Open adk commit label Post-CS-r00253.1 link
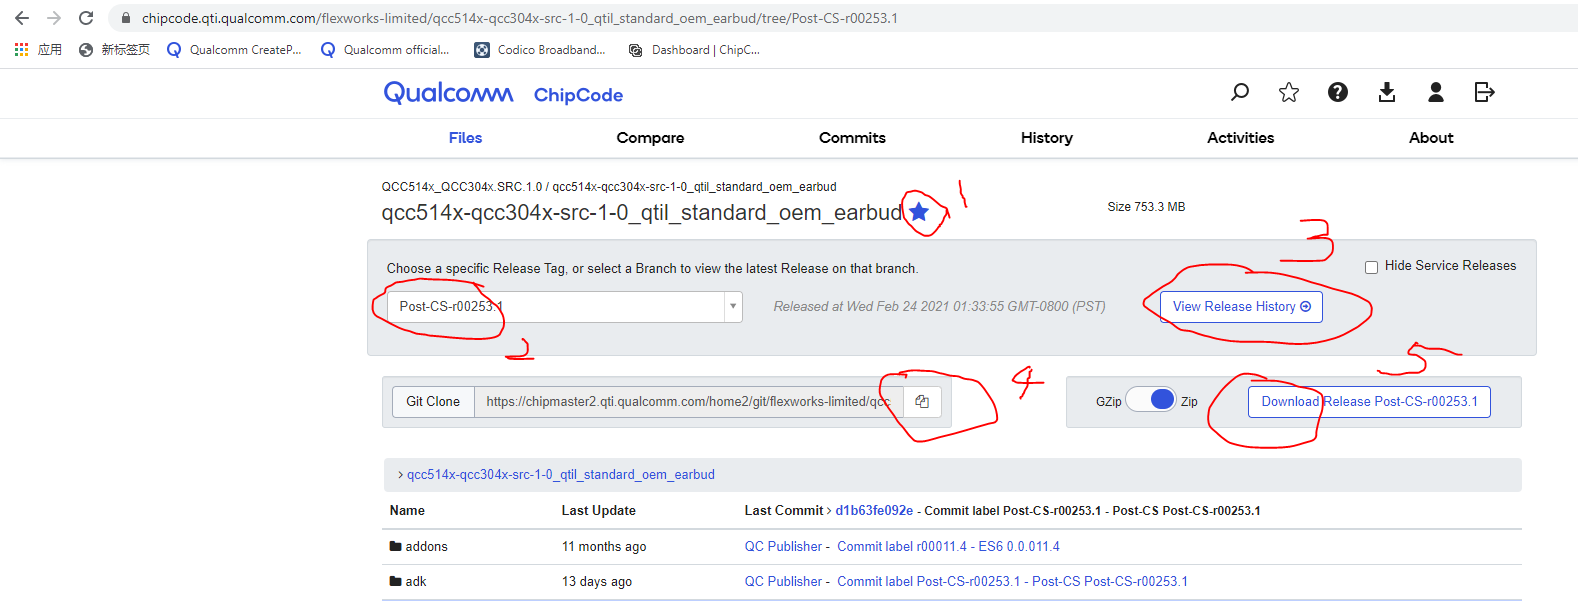The height and width of the screenshot is (601, 1578). (x=1012, y=581)
